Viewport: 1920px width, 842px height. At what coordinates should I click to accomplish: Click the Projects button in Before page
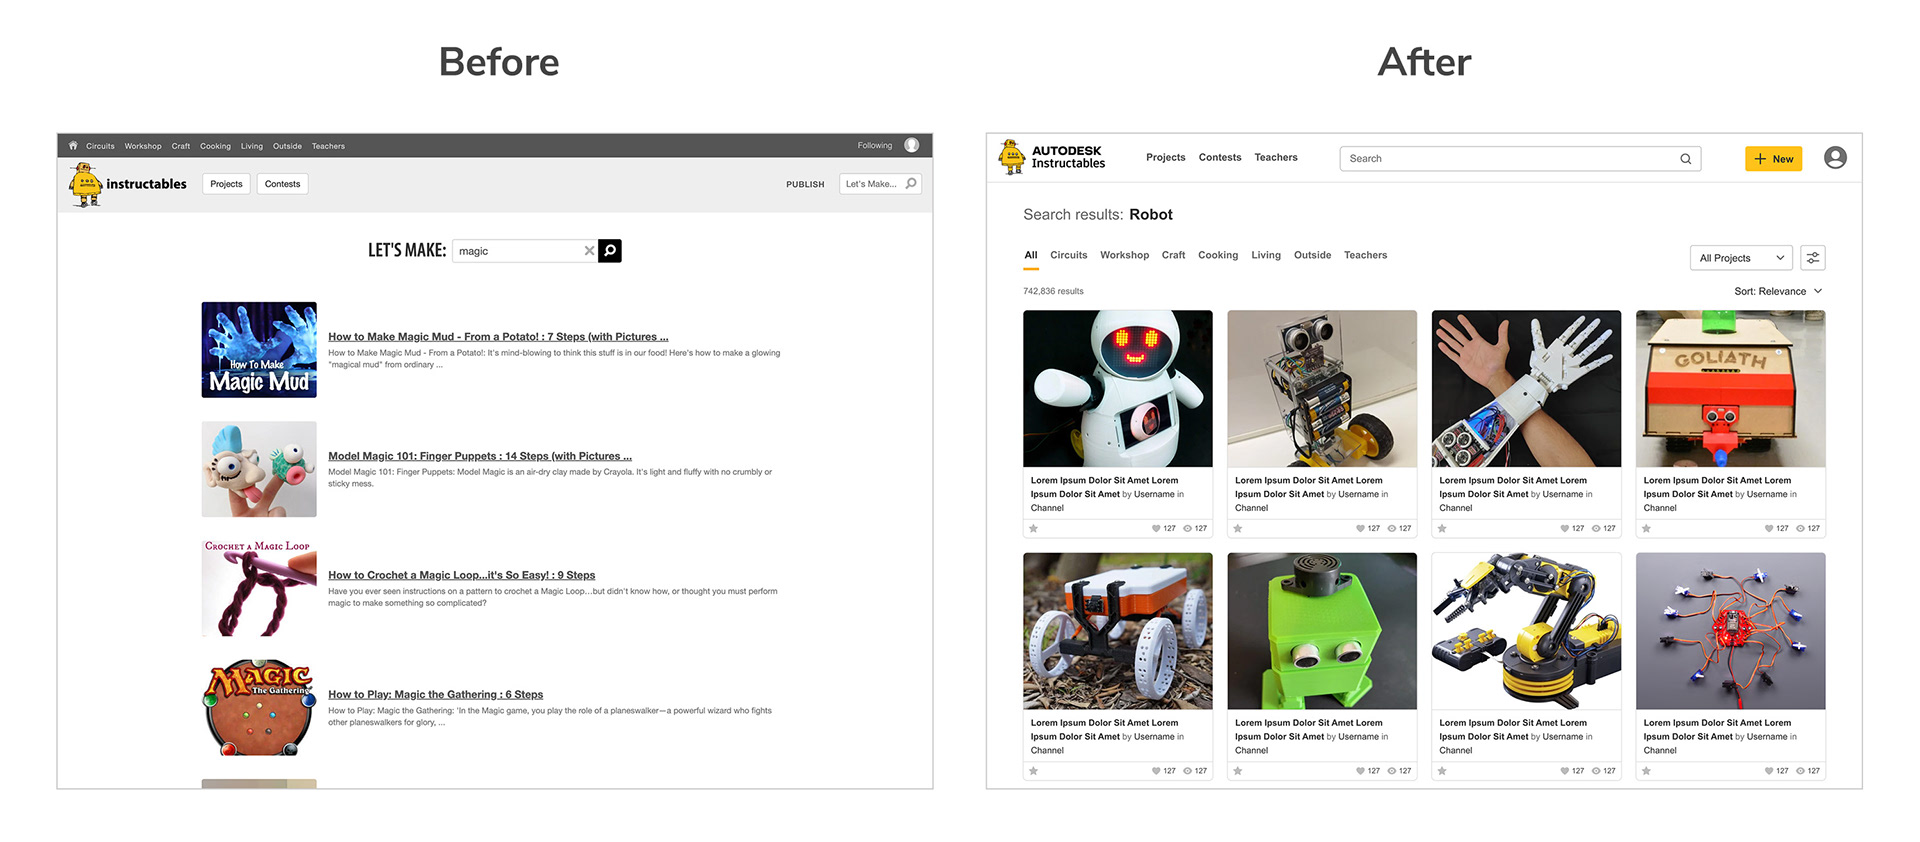click(226, 184)
